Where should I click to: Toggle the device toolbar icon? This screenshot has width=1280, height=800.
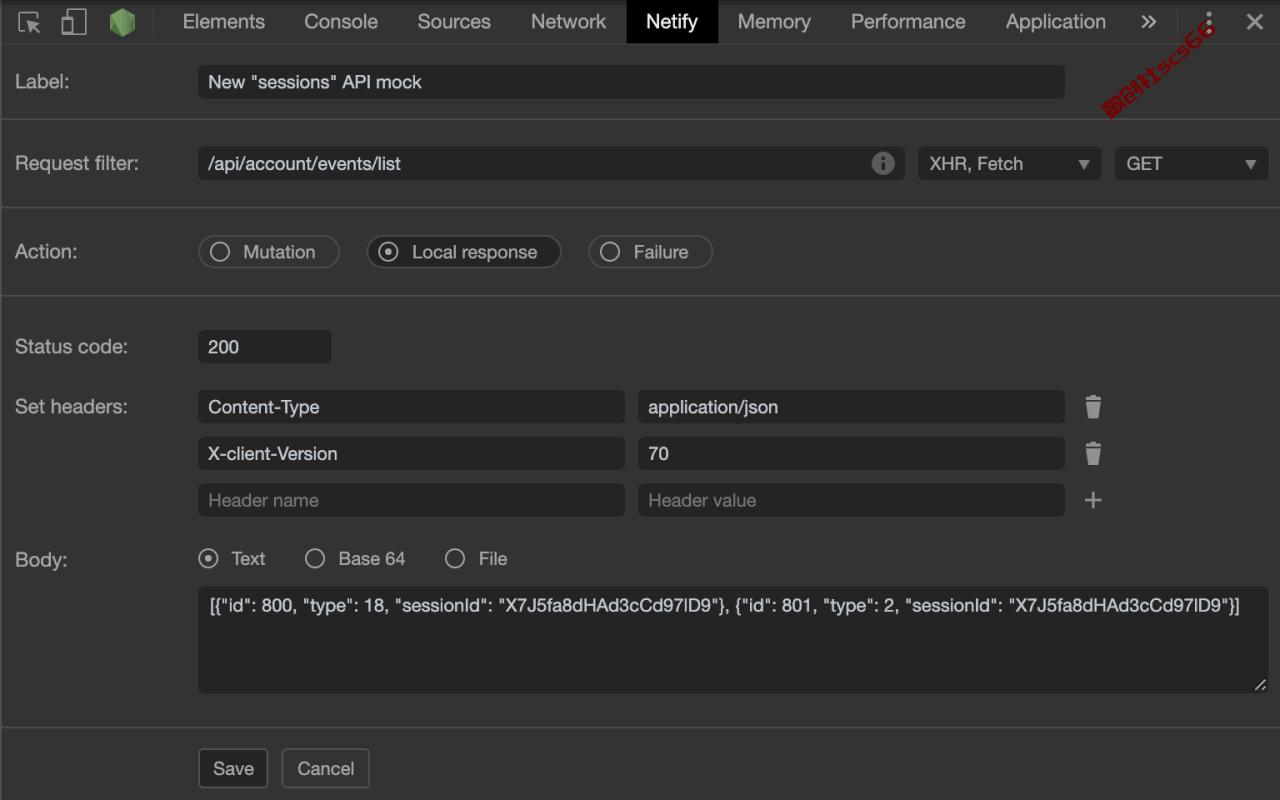tap(74, 22)
